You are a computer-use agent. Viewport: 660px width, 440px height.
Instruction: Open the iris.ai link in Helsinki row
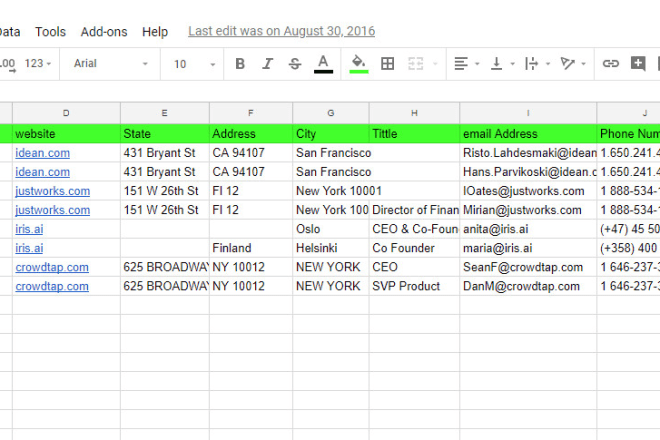point(29,248)
